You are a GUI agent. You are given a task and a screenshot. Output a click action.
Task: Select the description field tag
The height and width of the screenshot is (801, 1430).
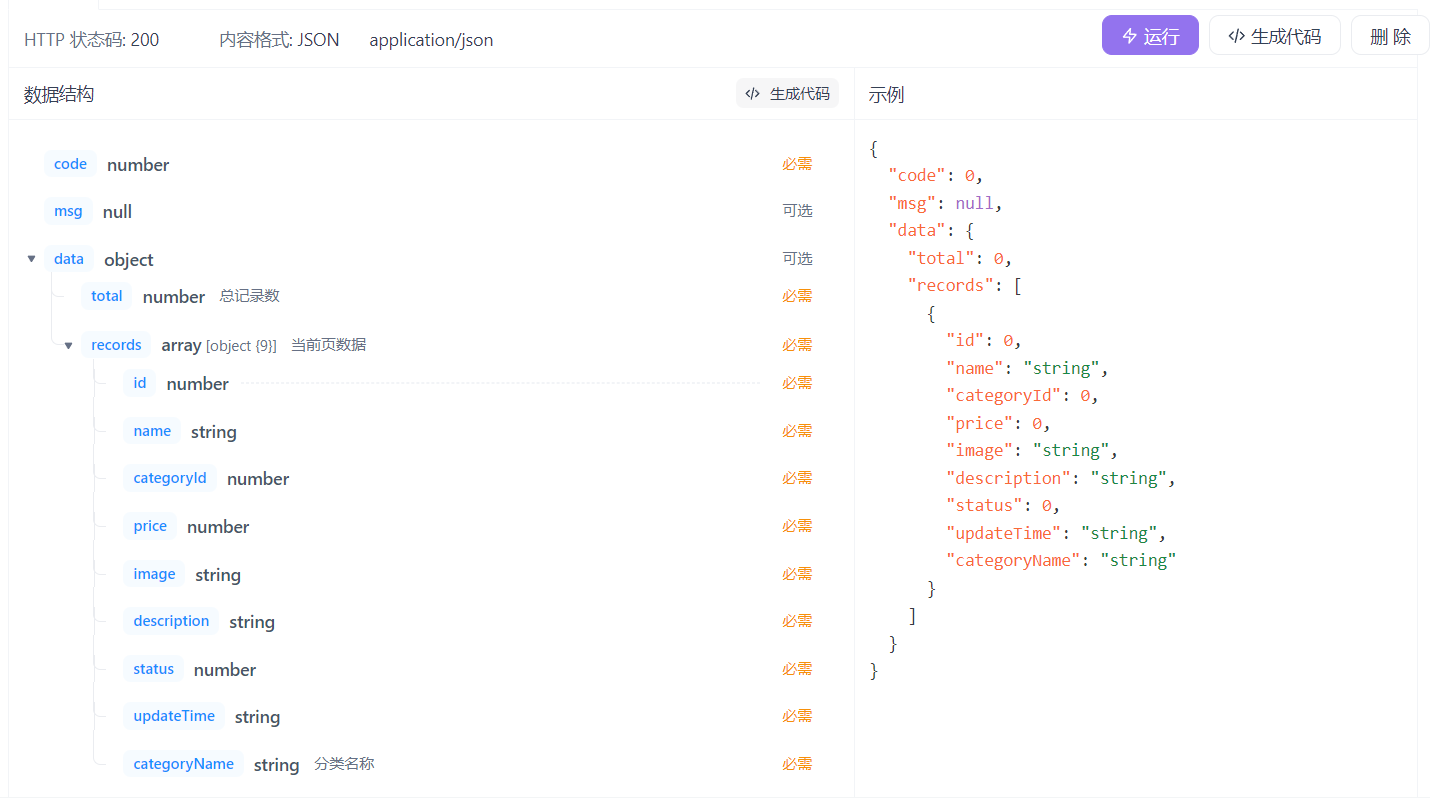point(171,621)
